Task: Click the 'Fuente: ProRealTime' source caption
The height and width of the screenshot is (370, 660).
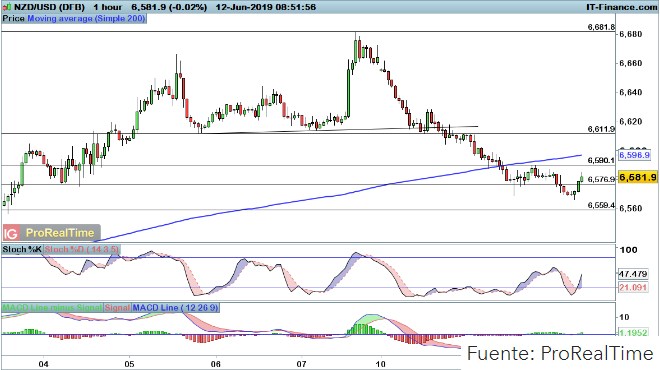Action: click(x=560, y=353)
